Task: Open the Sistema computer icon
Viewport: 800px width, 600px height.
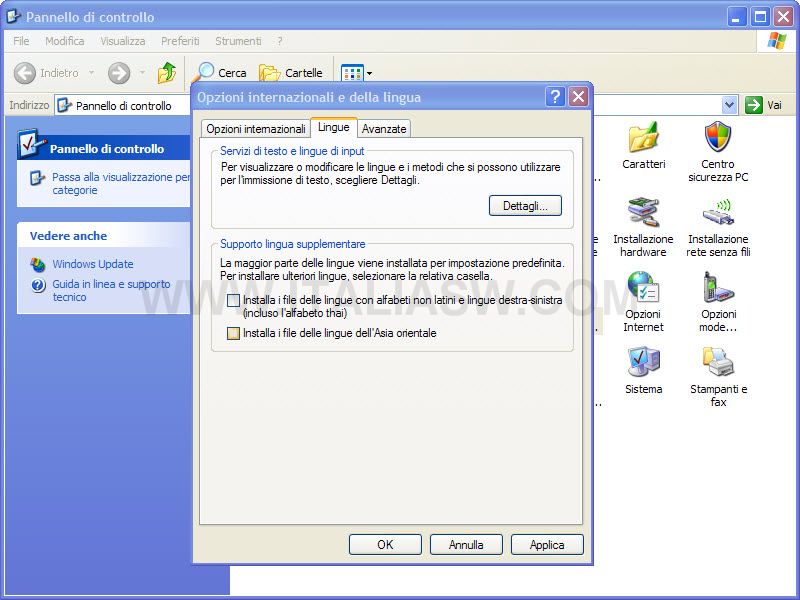Action: [x=643, y=362]
